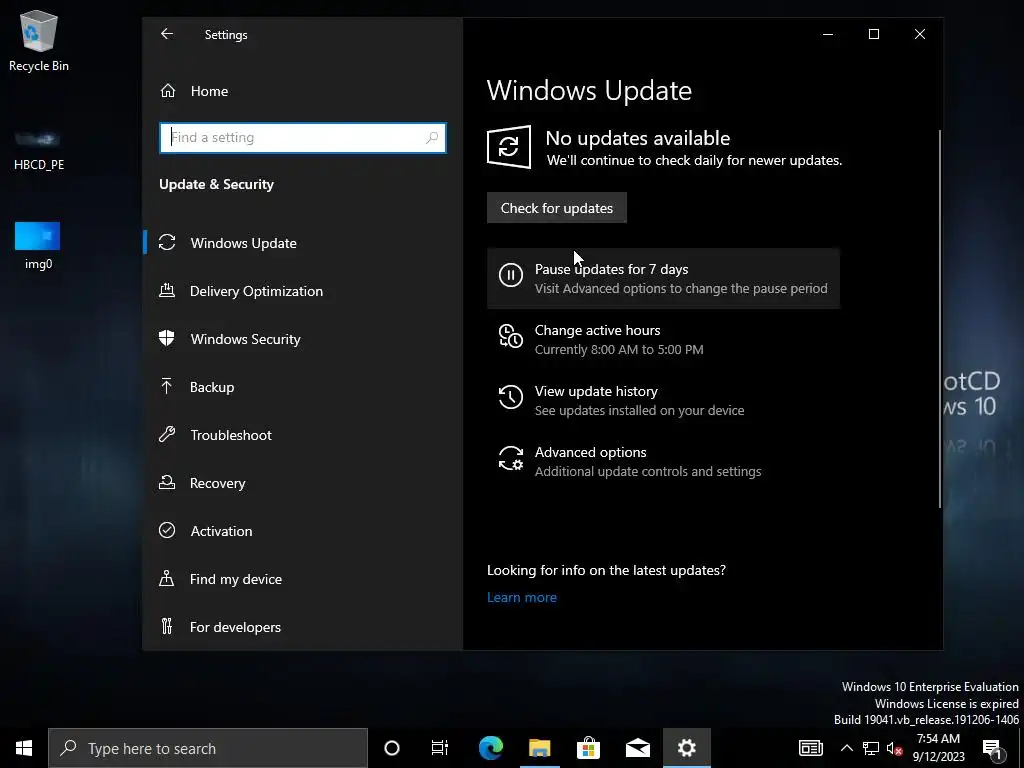Select Windows Update in the sidebar

point(302,243)
